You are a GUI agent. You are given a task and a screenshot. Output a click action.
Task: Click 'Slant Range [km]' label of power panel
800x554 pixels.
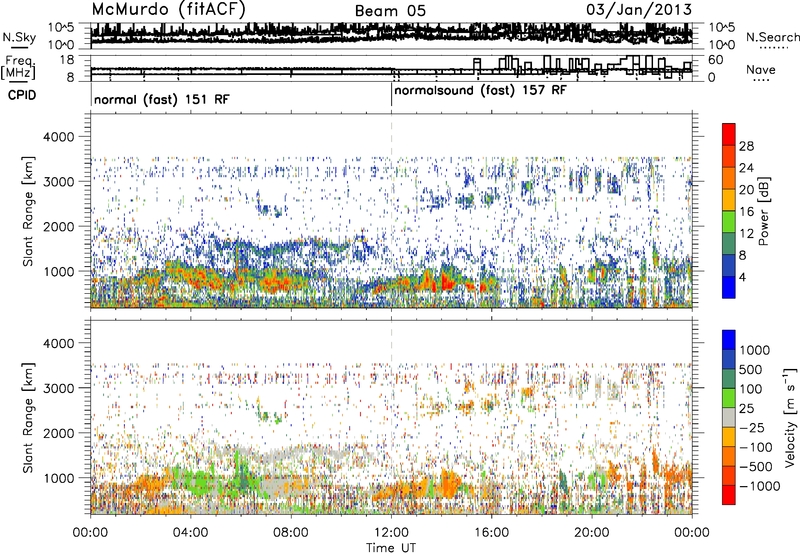29,211
